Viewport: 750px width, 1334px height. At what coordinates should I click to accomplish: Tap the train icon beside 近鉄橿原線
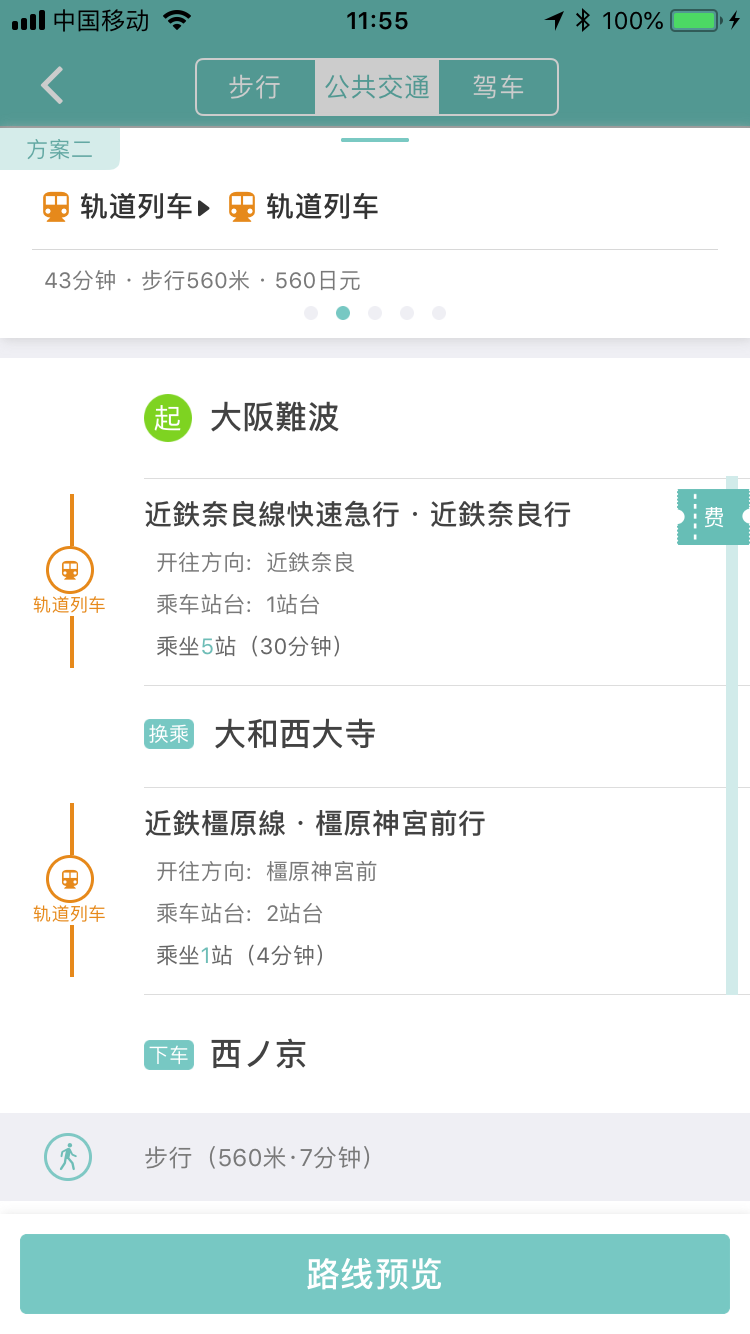pos(70,879)
